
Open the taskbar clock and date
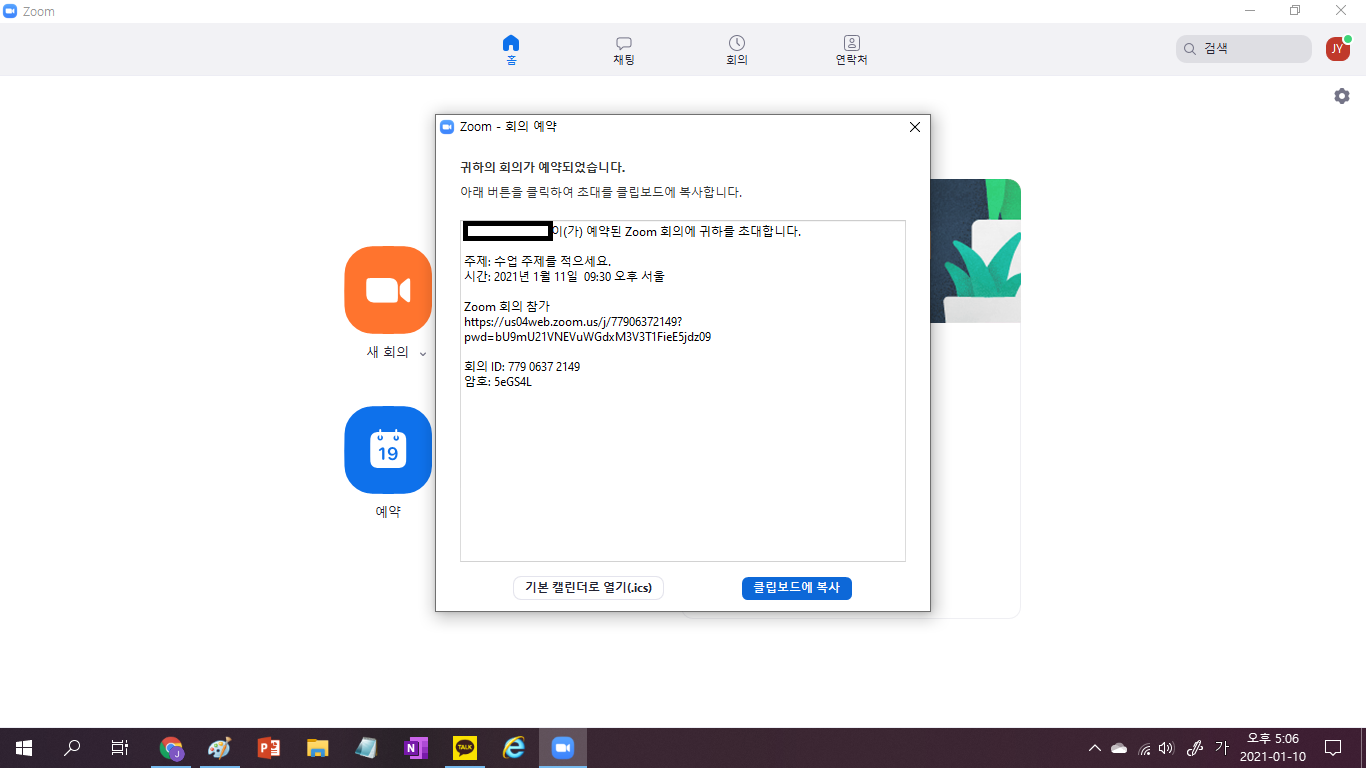pyautogui.click(x=1272, y=747)
